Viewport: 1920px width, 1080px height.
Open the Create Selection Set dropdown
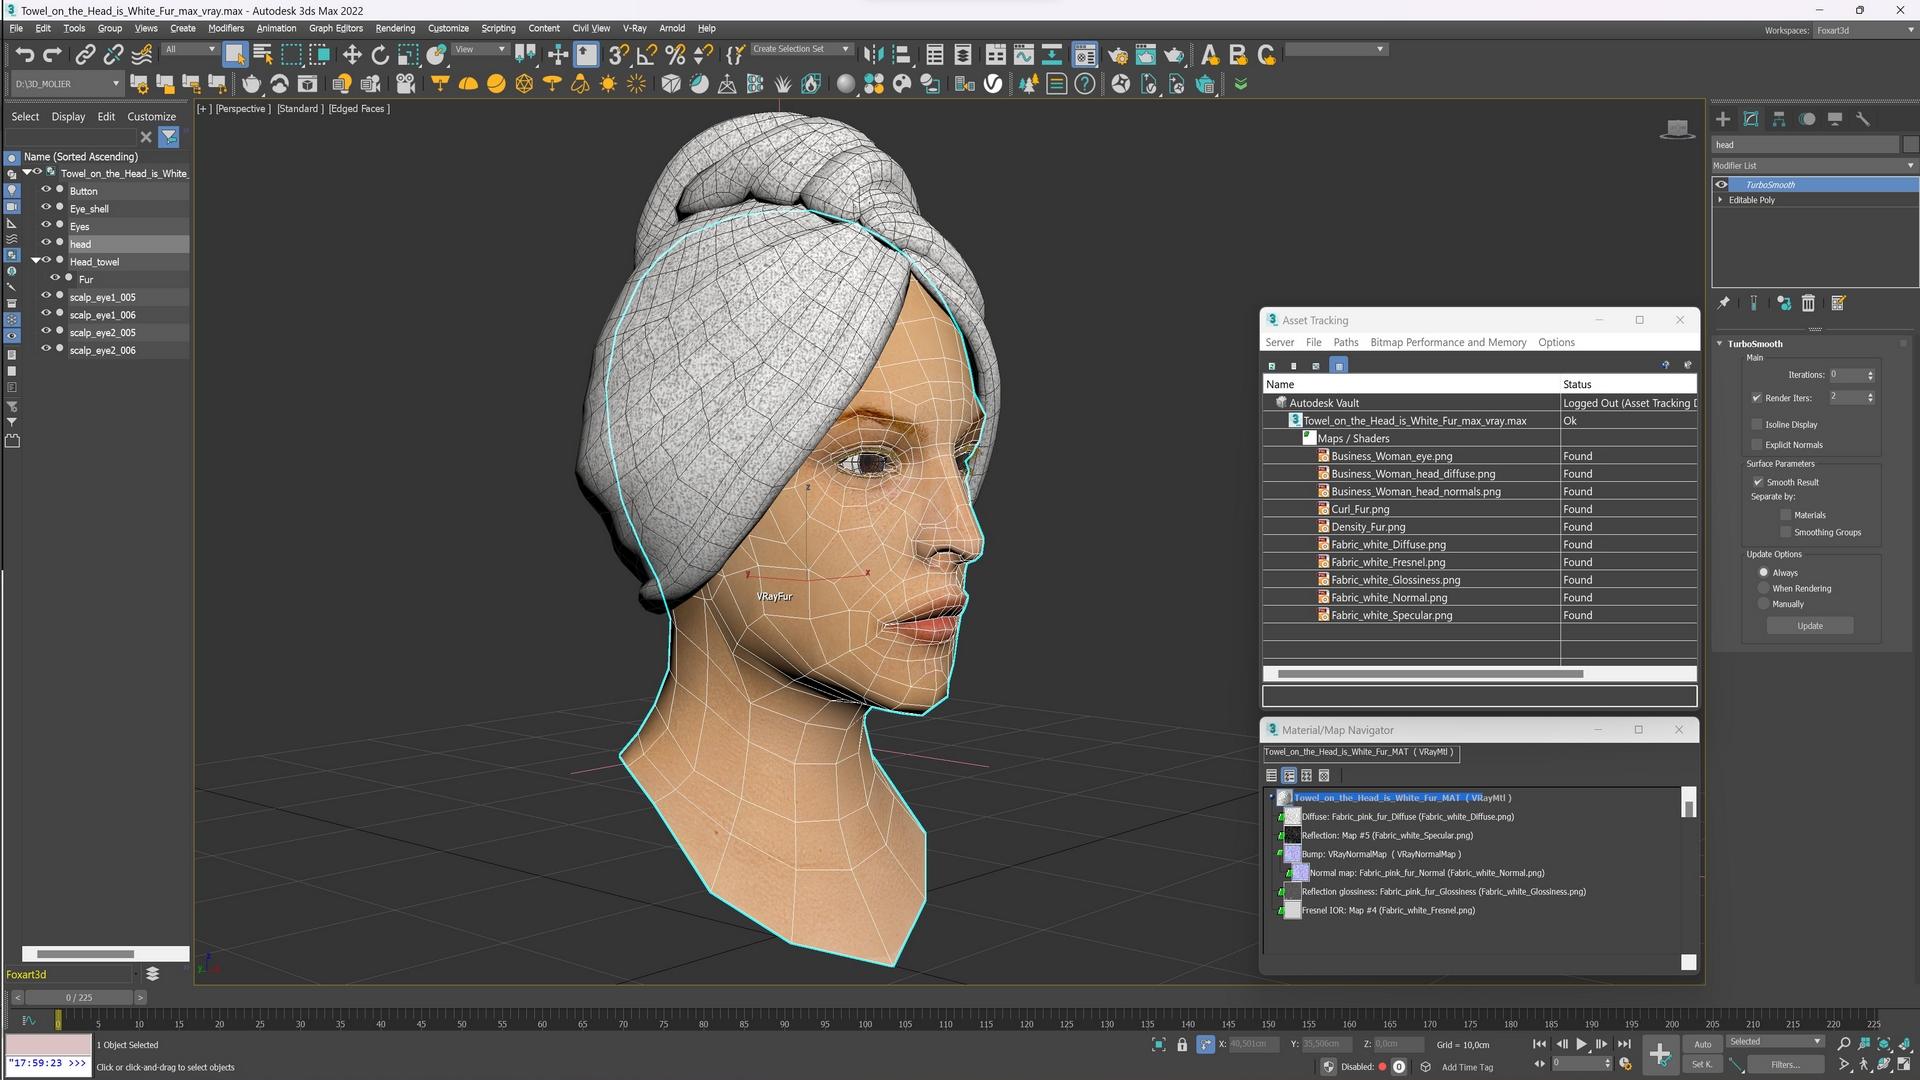(800, 49)
